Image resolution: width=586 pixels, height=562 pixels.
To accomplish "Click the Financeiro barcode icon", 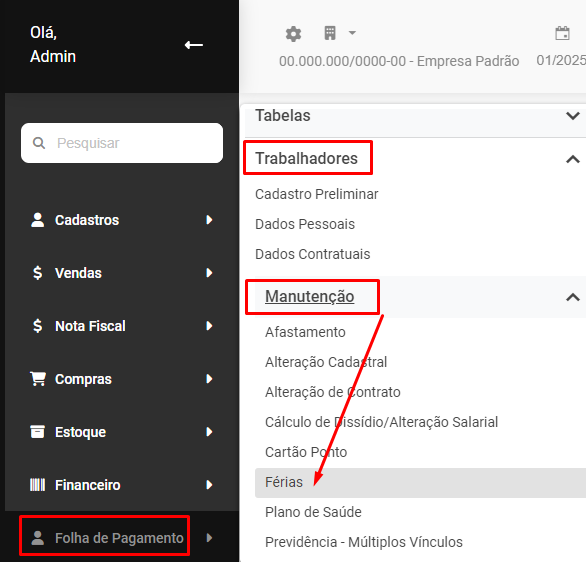I will [x=37, y=485].
